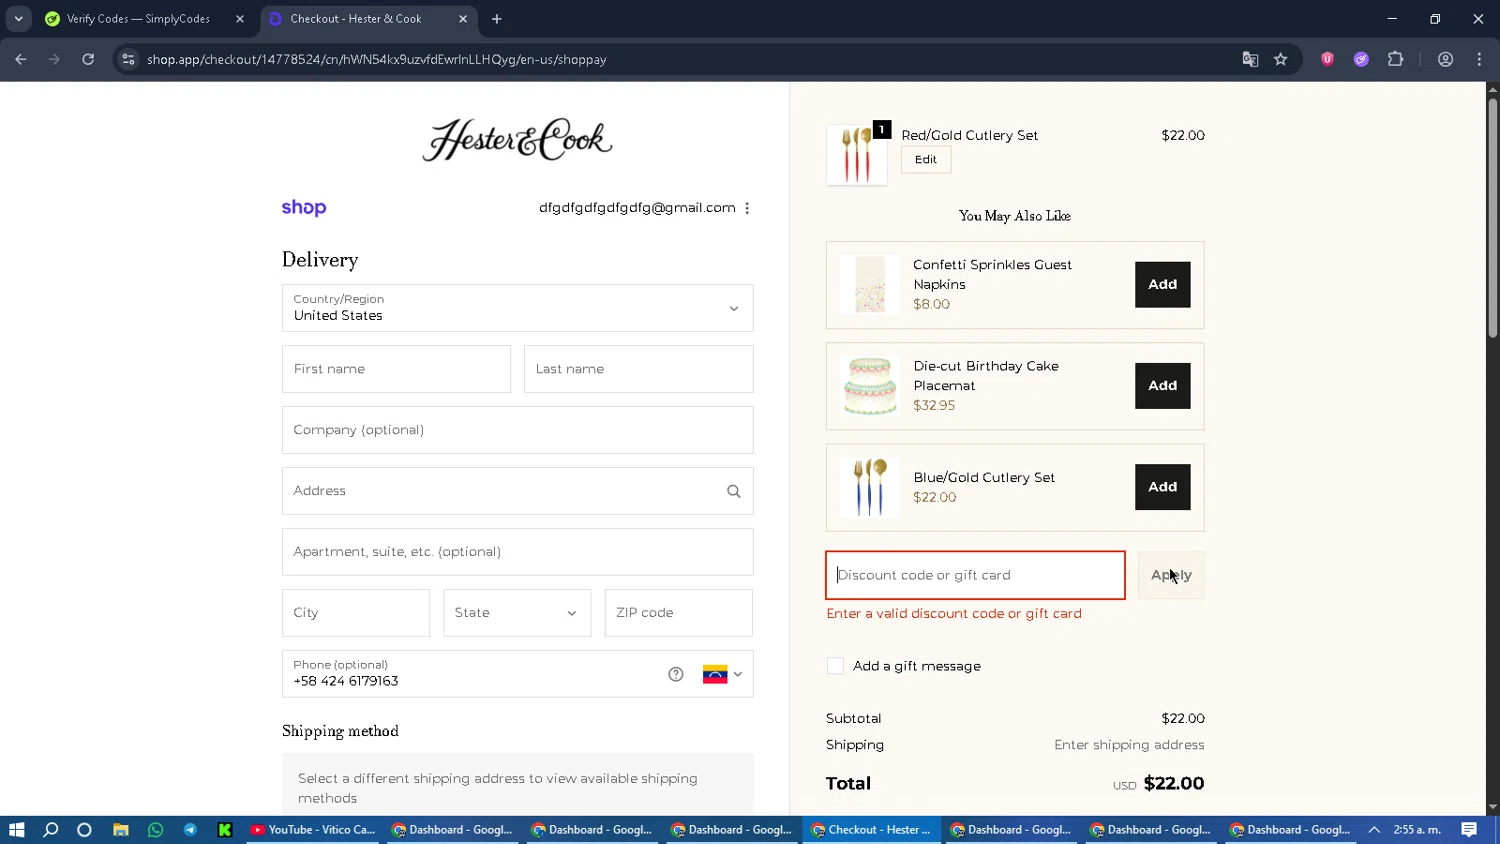
Task: Focus the Apartment, suite field
Action: click(517, 552)
